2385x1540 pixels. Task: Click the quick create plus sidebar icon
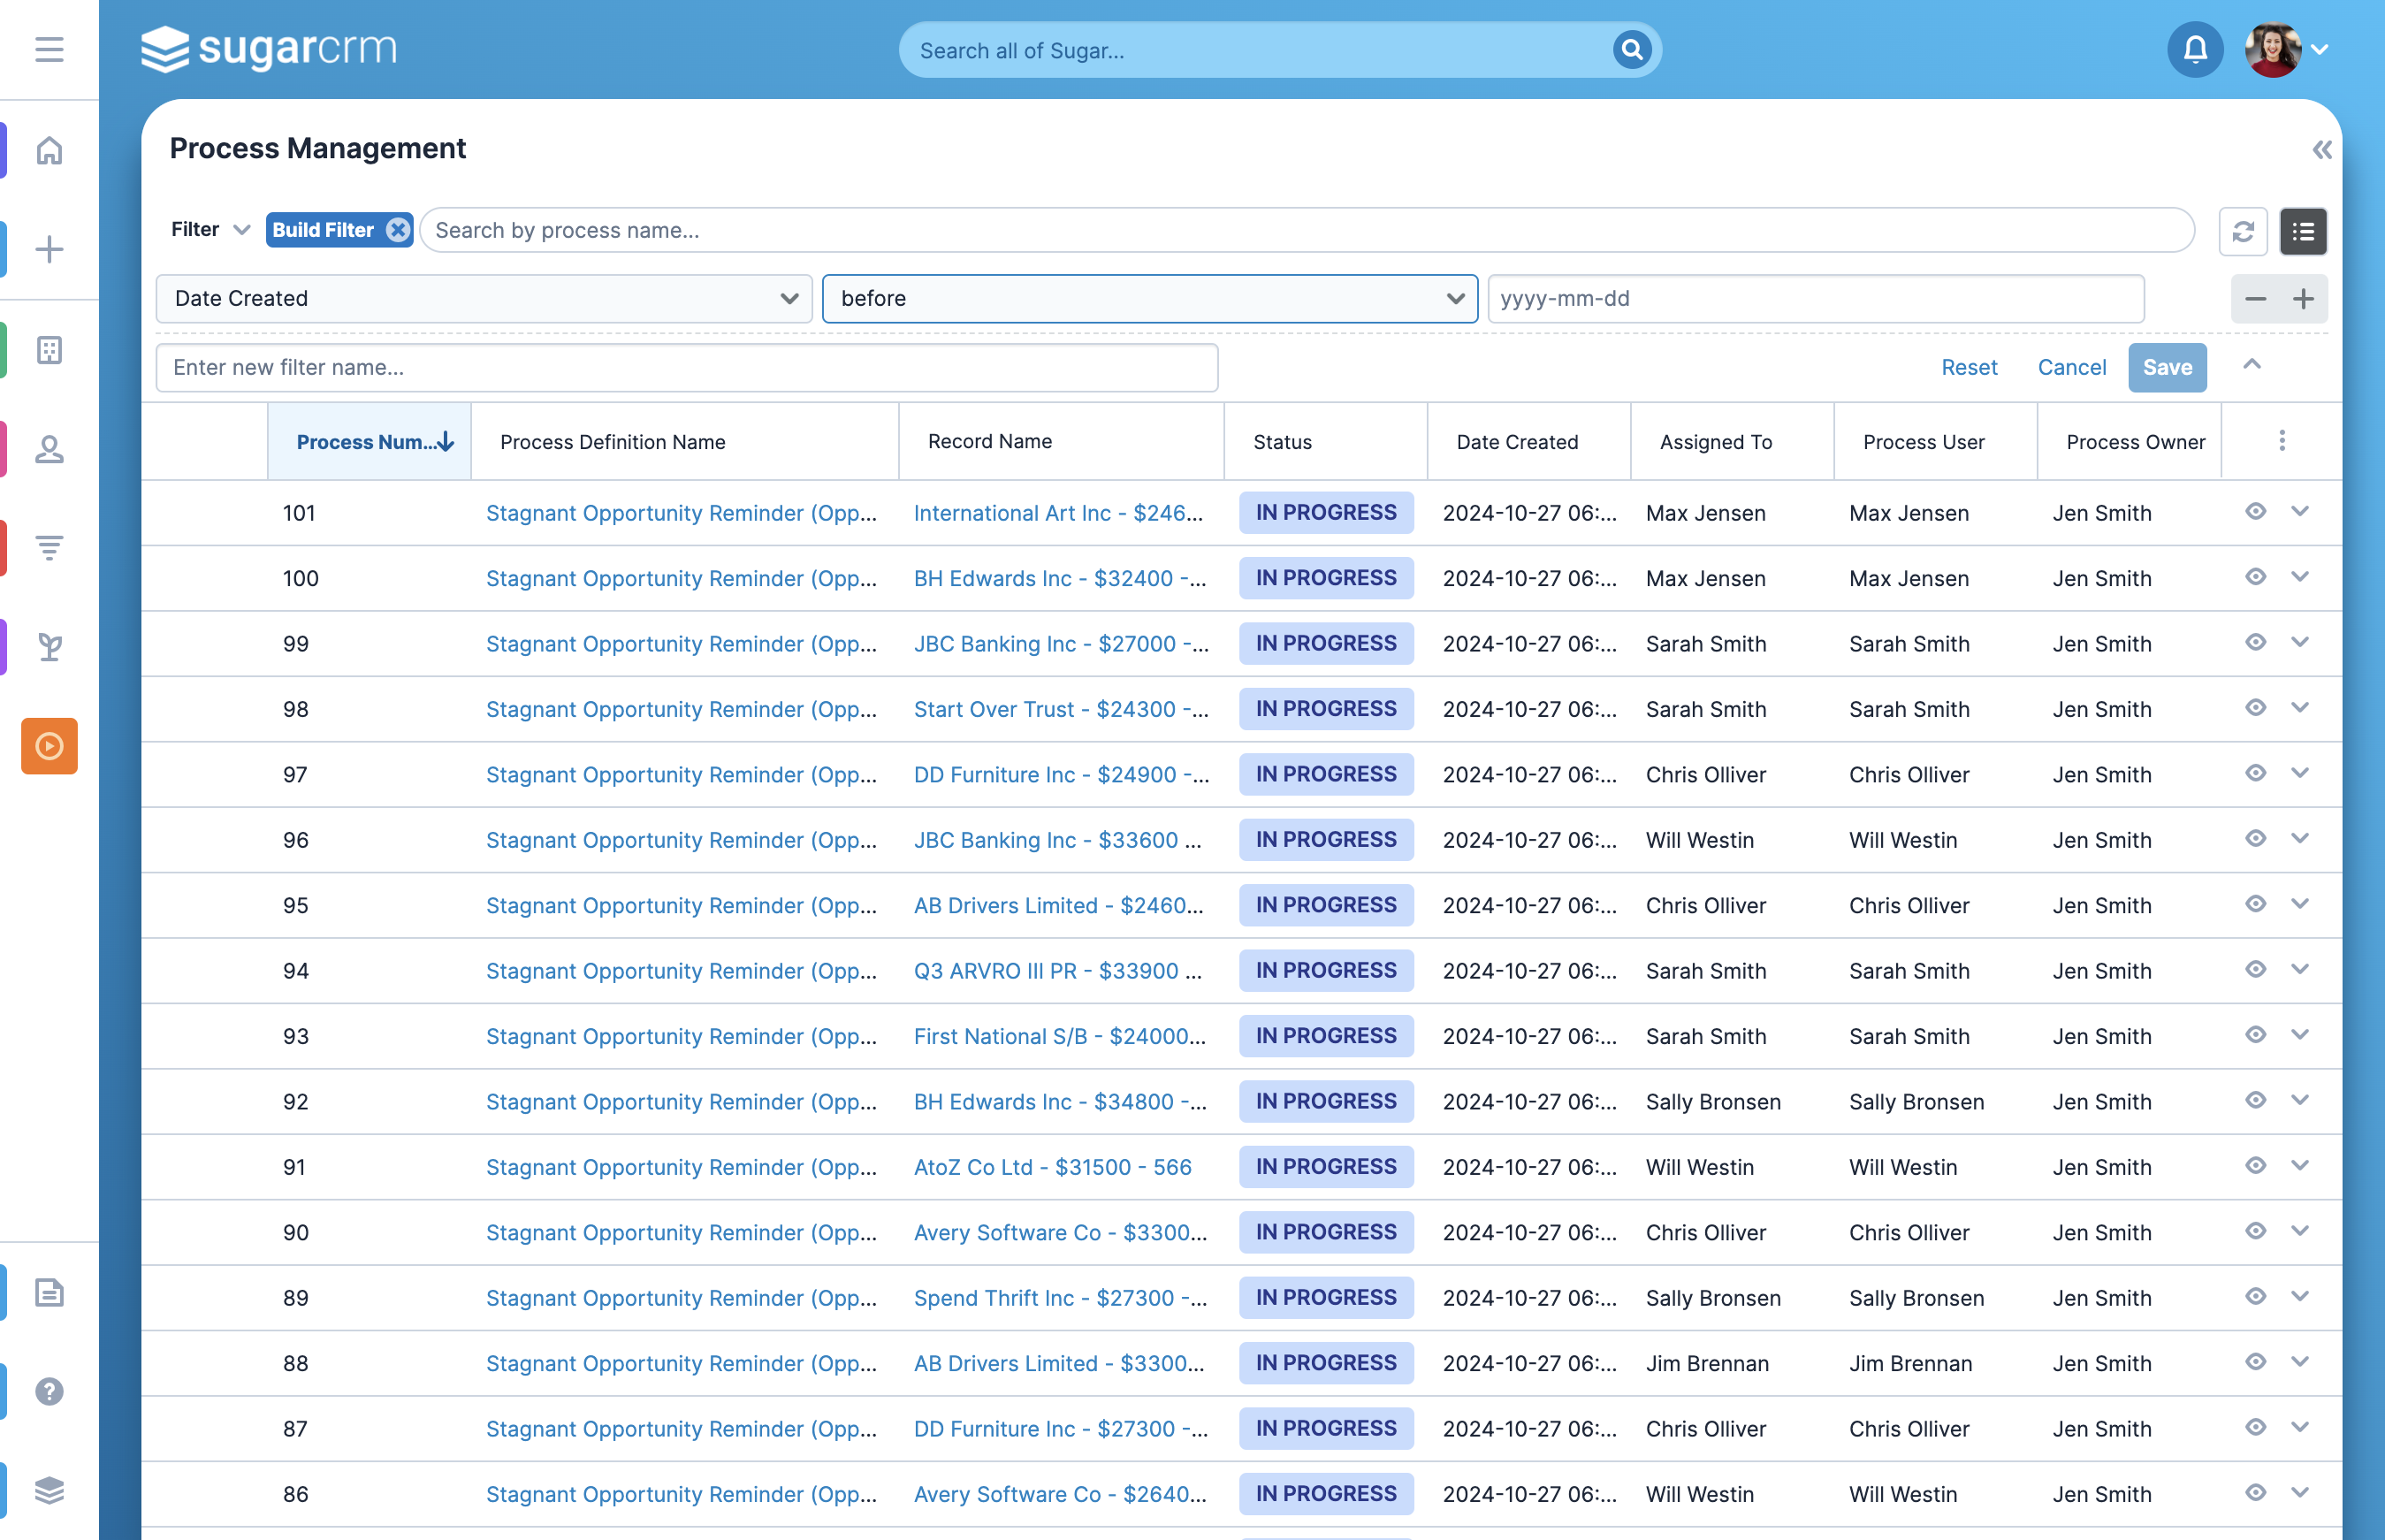pyautogui.click(x=49, y=249)
